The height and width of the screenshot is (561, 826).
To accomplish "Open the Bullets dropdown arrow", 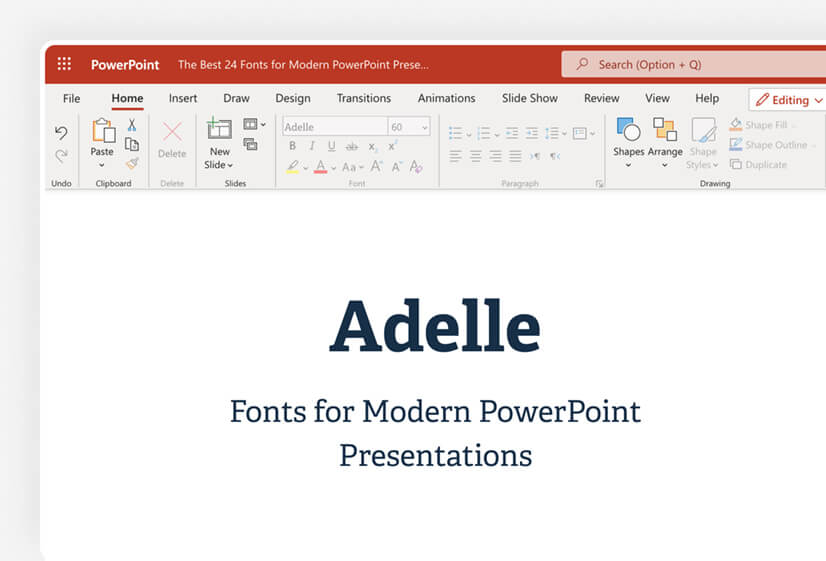I will (468, 135).
